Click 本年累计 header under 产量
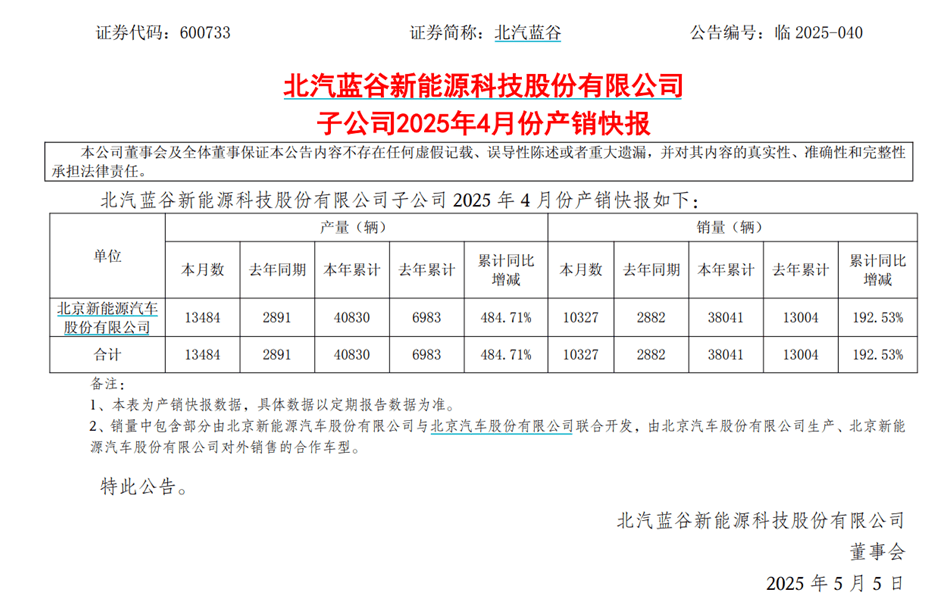 pos(352,270)
